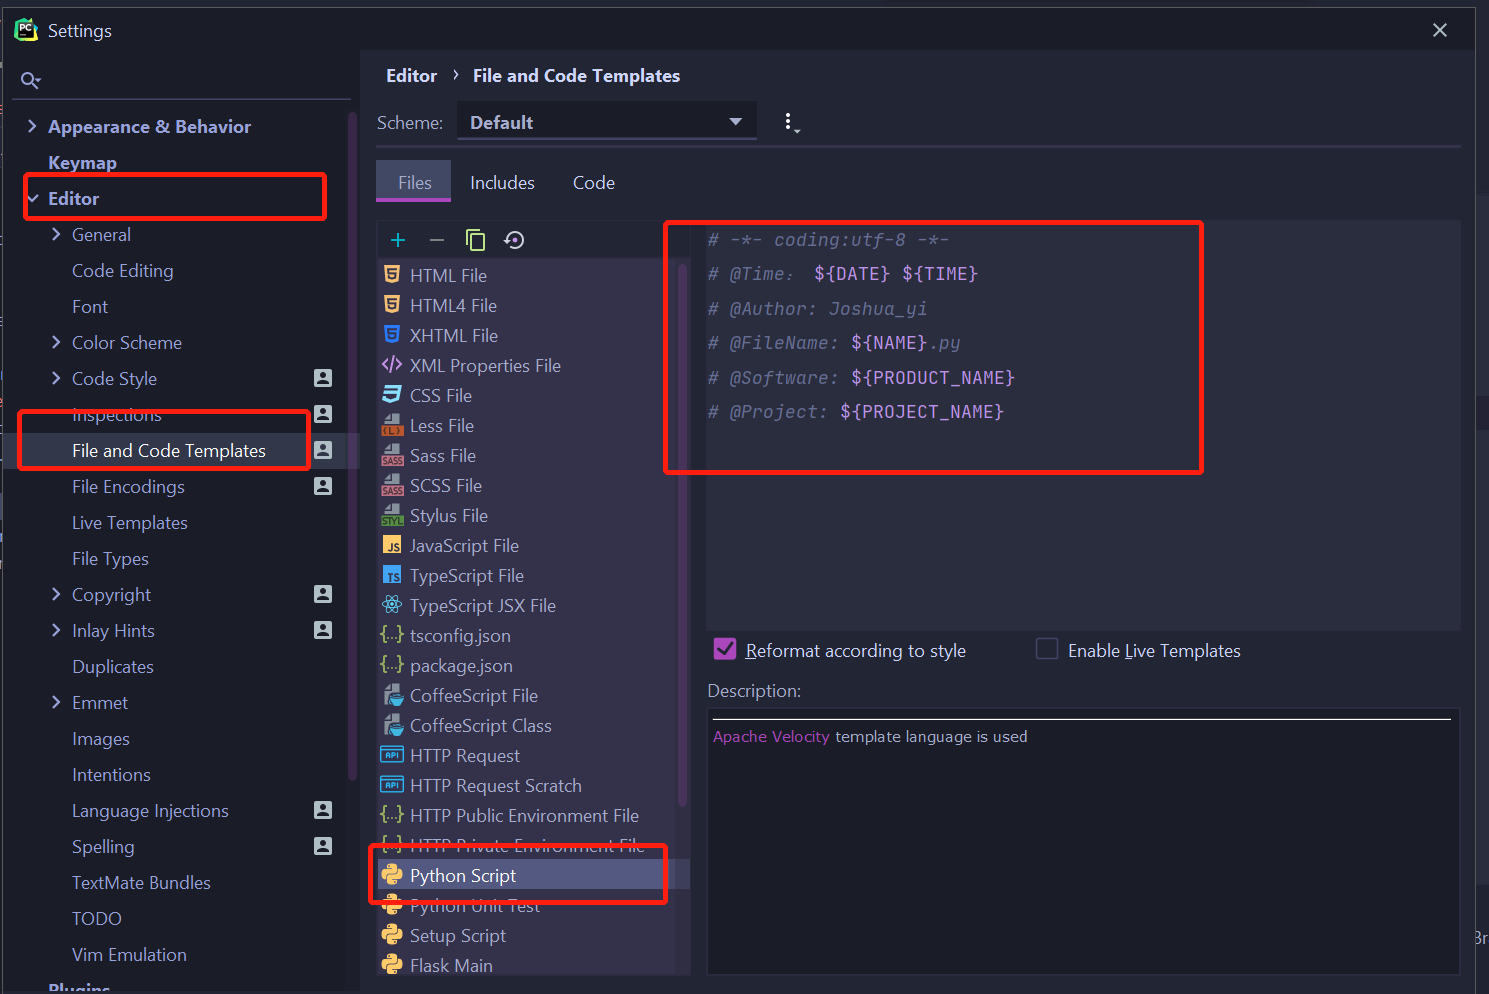Click HTML File icon in the template list

tap(392, 275)
